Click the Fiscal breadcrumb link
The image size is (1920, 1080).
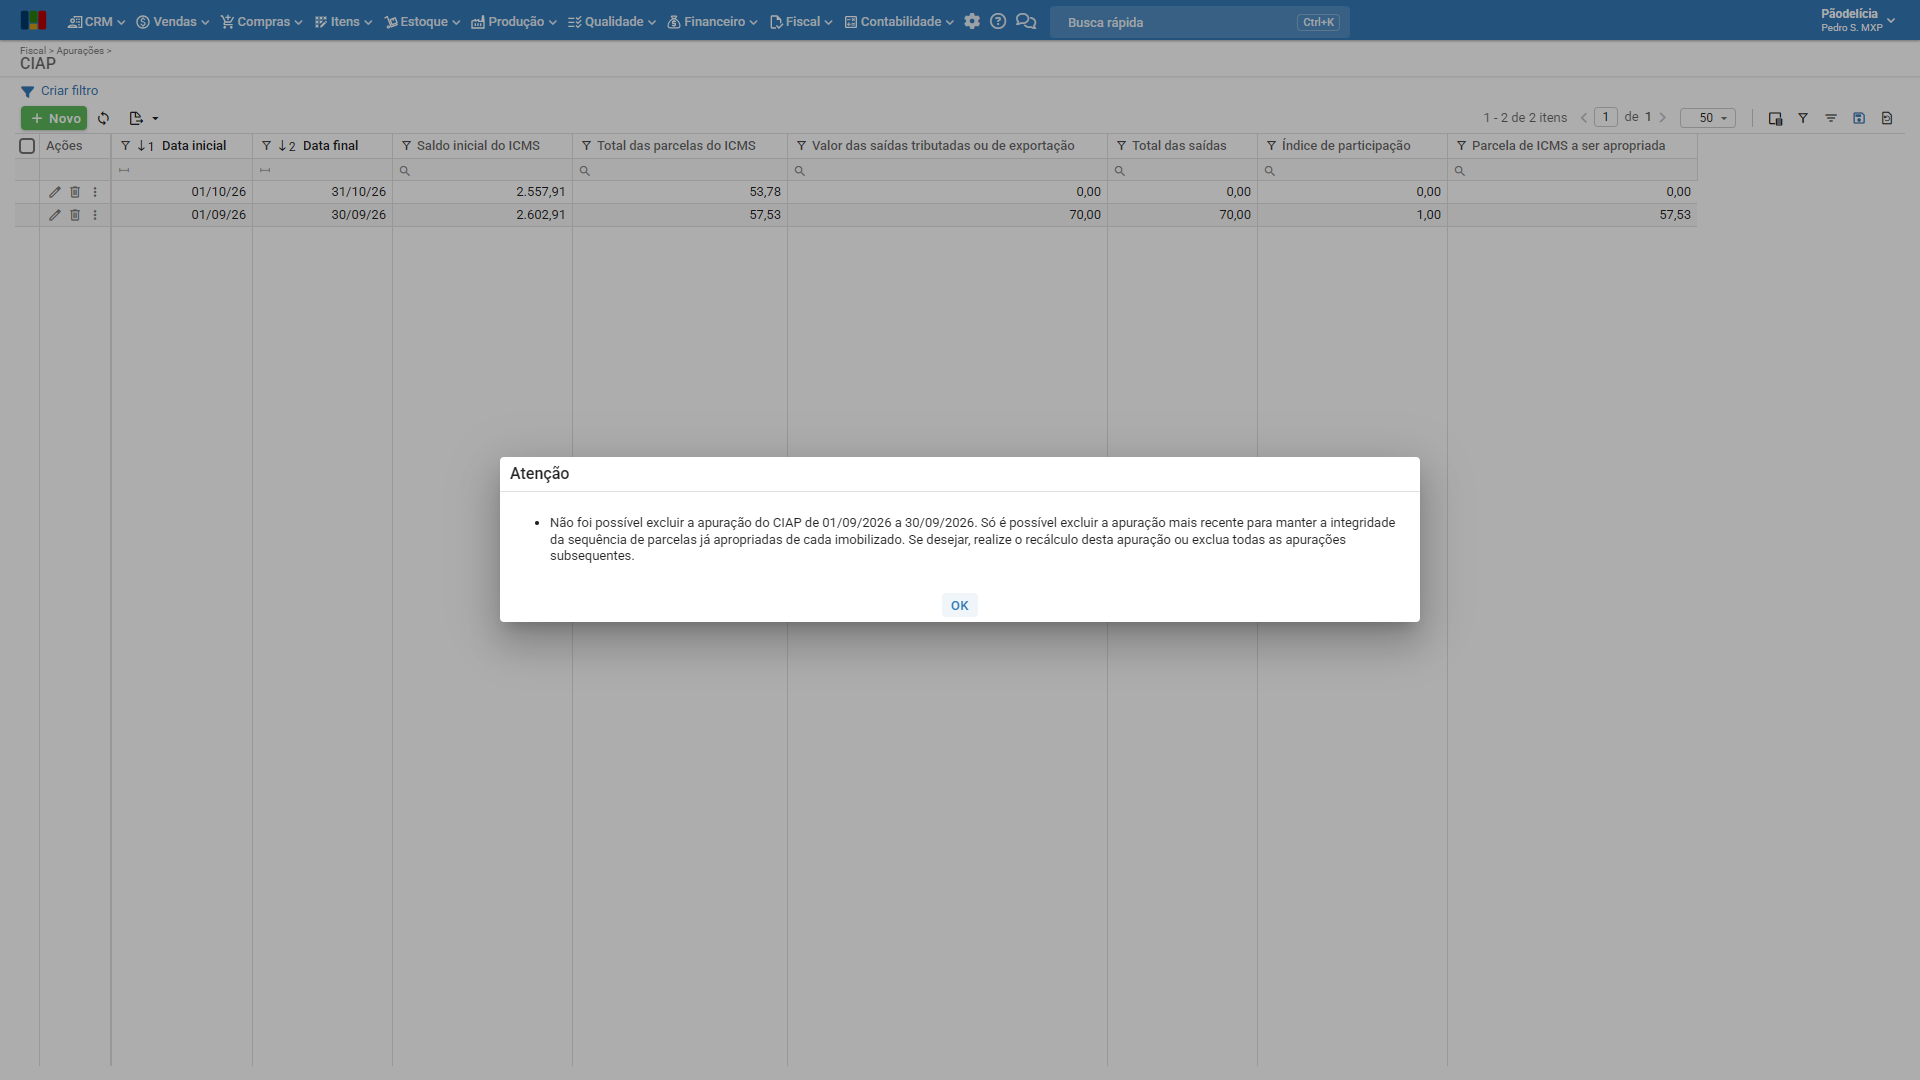click(33, 51)
